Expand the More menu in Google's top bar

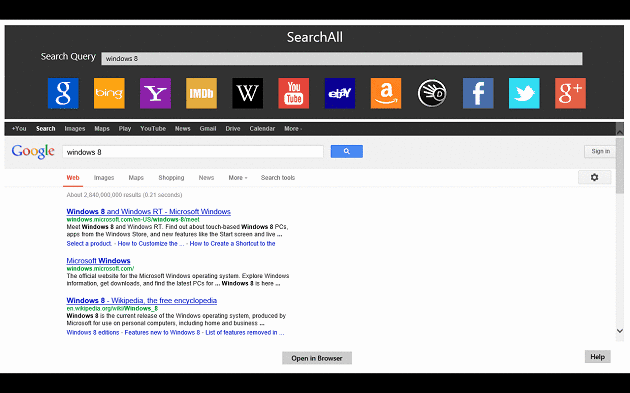coord(293,129)
